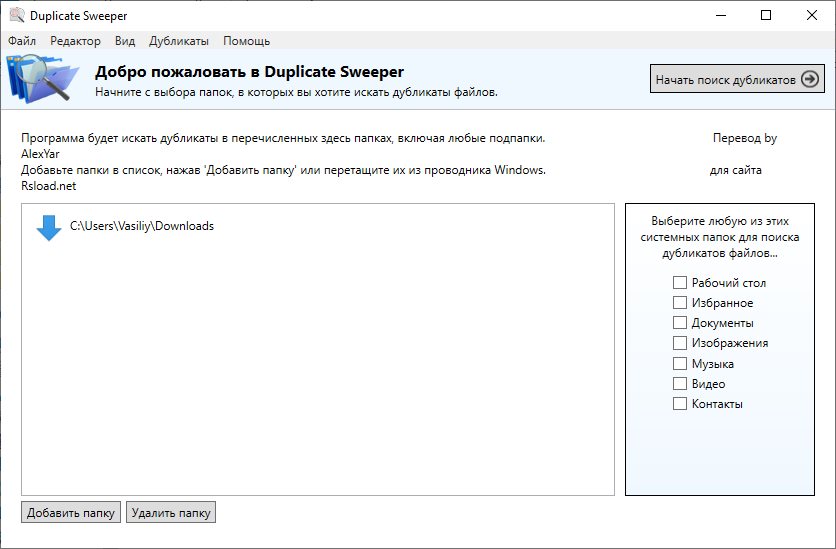Enable the Рабочий стол checkbox

[680, 282]
